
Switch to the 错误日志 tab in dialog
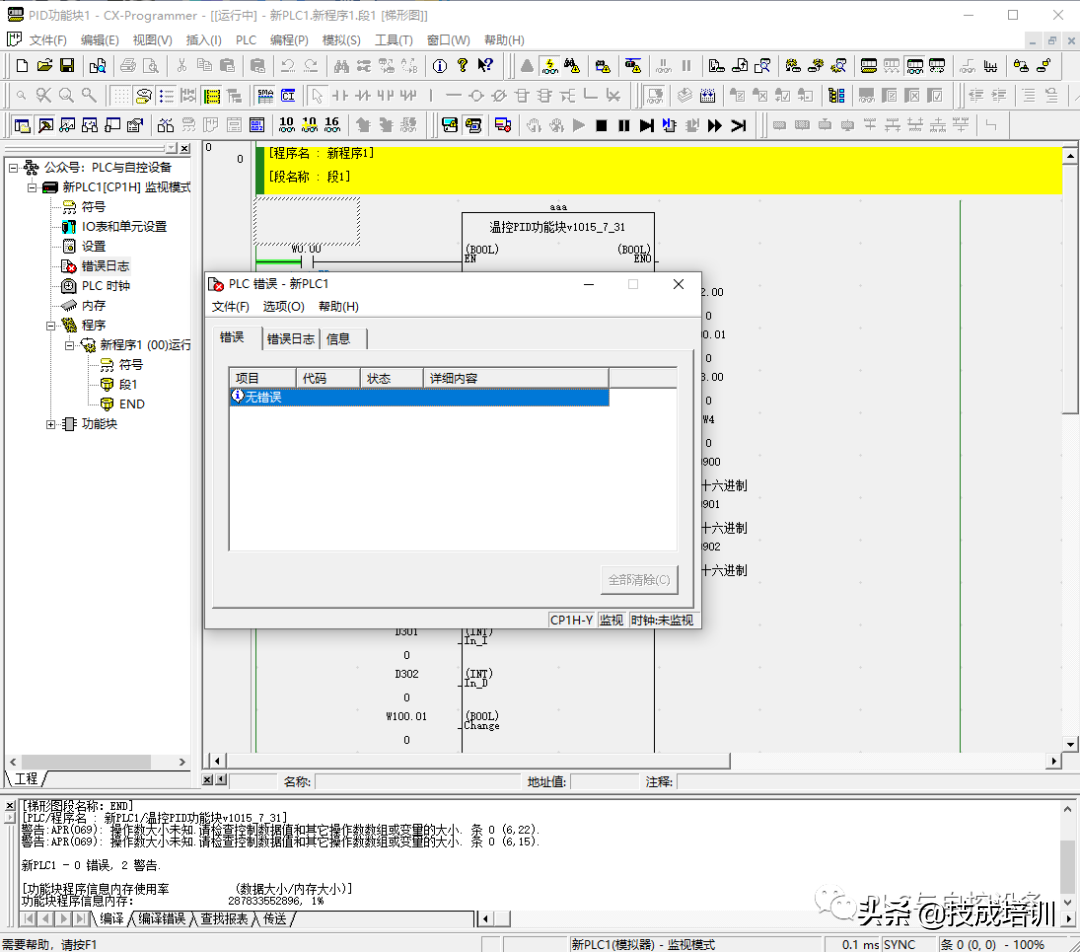coord(290,339)
